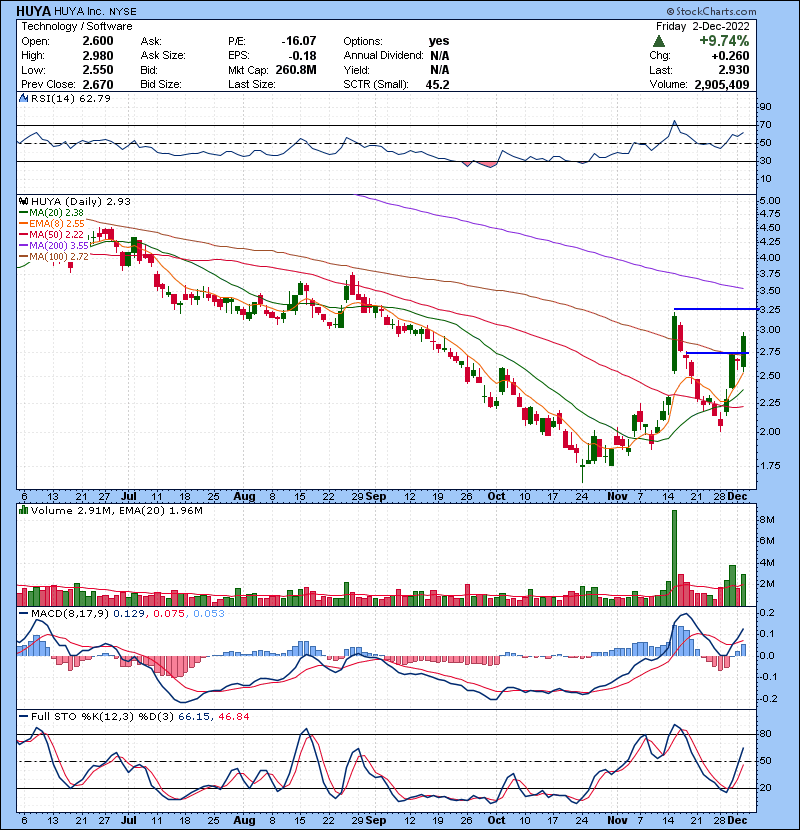Click the '-0.2' MACD axis label
800x830 pixels.
pos(767,699)
